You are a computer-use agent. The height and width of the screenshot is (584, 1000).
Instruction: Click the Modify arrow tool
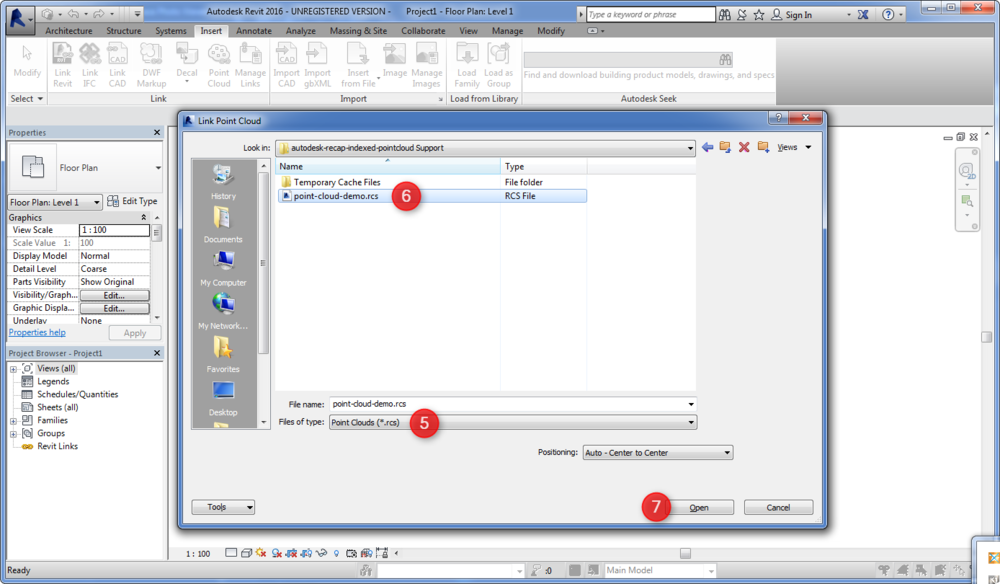click(x=27, y=61)
